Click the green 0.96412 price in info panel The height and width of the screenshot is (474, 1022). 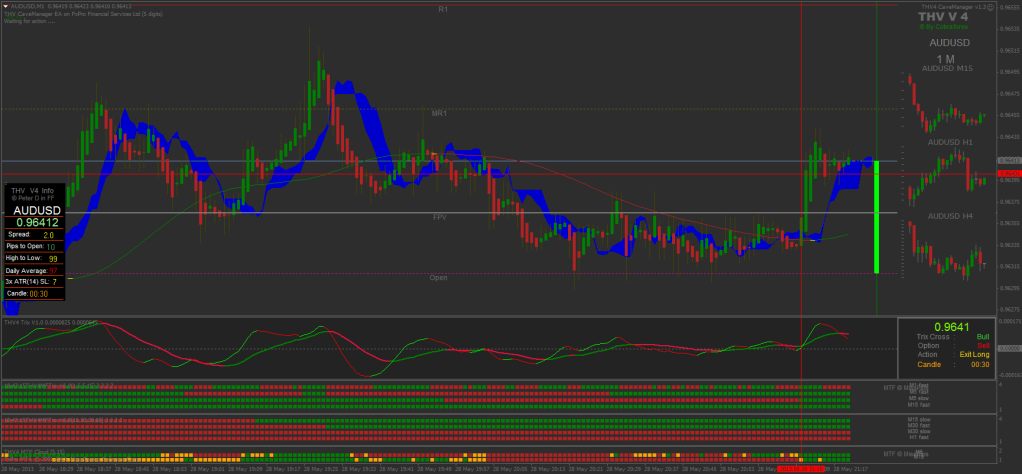tap(38, 222)
